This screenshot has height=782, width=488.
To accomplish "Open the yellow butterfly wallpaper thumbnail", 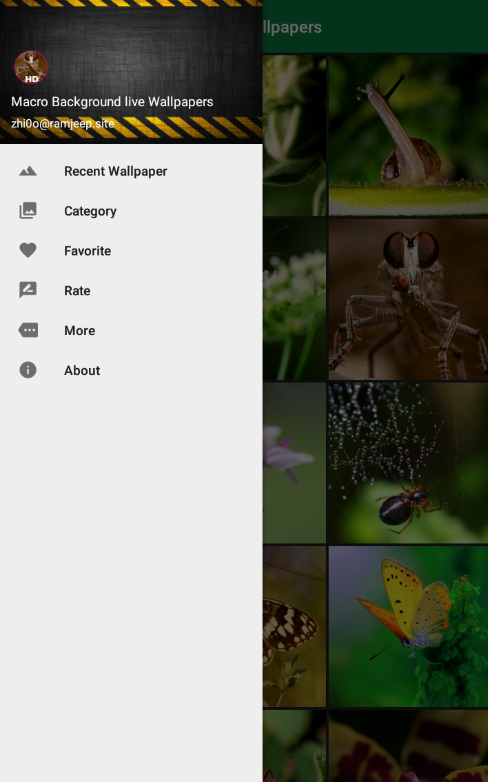I will pos(408,626).
